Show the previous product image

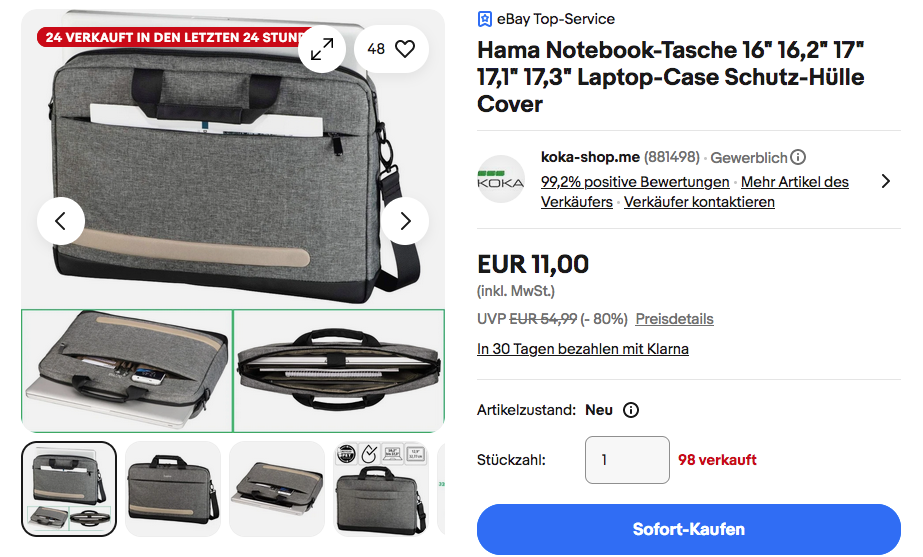point(61,221)
